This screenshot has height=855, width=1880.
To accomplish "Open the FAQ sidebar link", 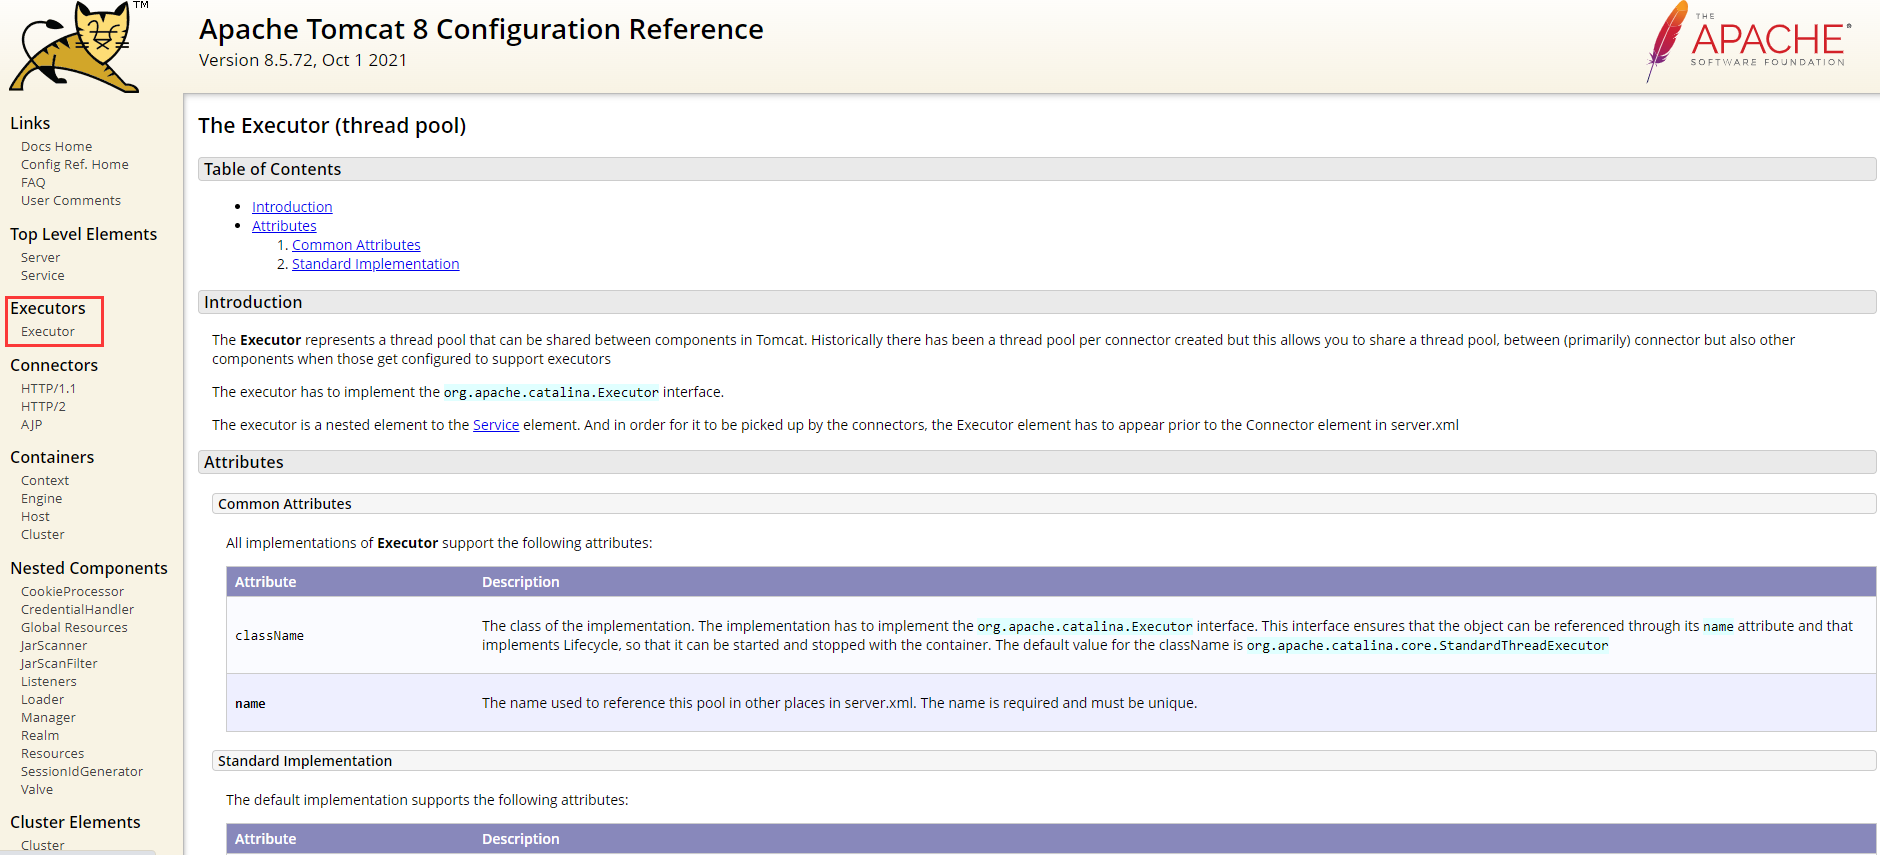I will [x=33, y=183].
